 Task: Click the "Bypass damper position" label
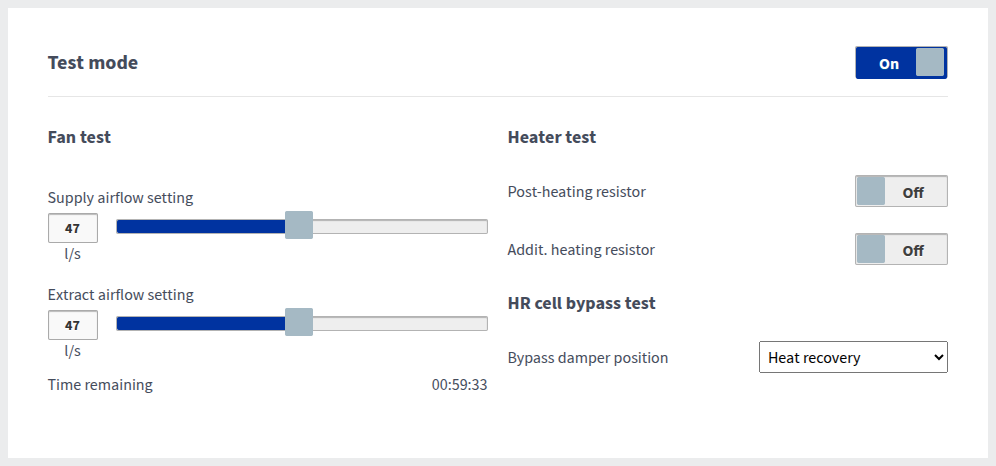pos(588,358)
